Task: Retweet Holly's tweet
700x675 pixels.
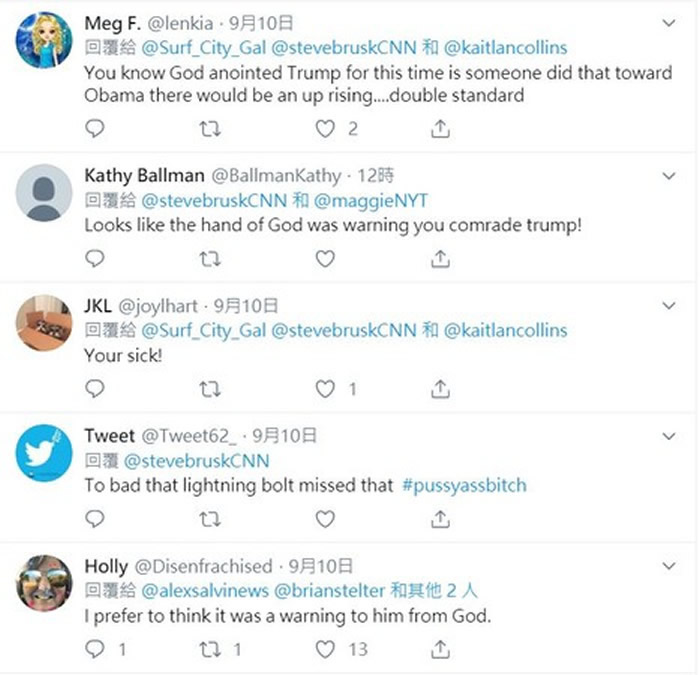Action: coord(209,649)
